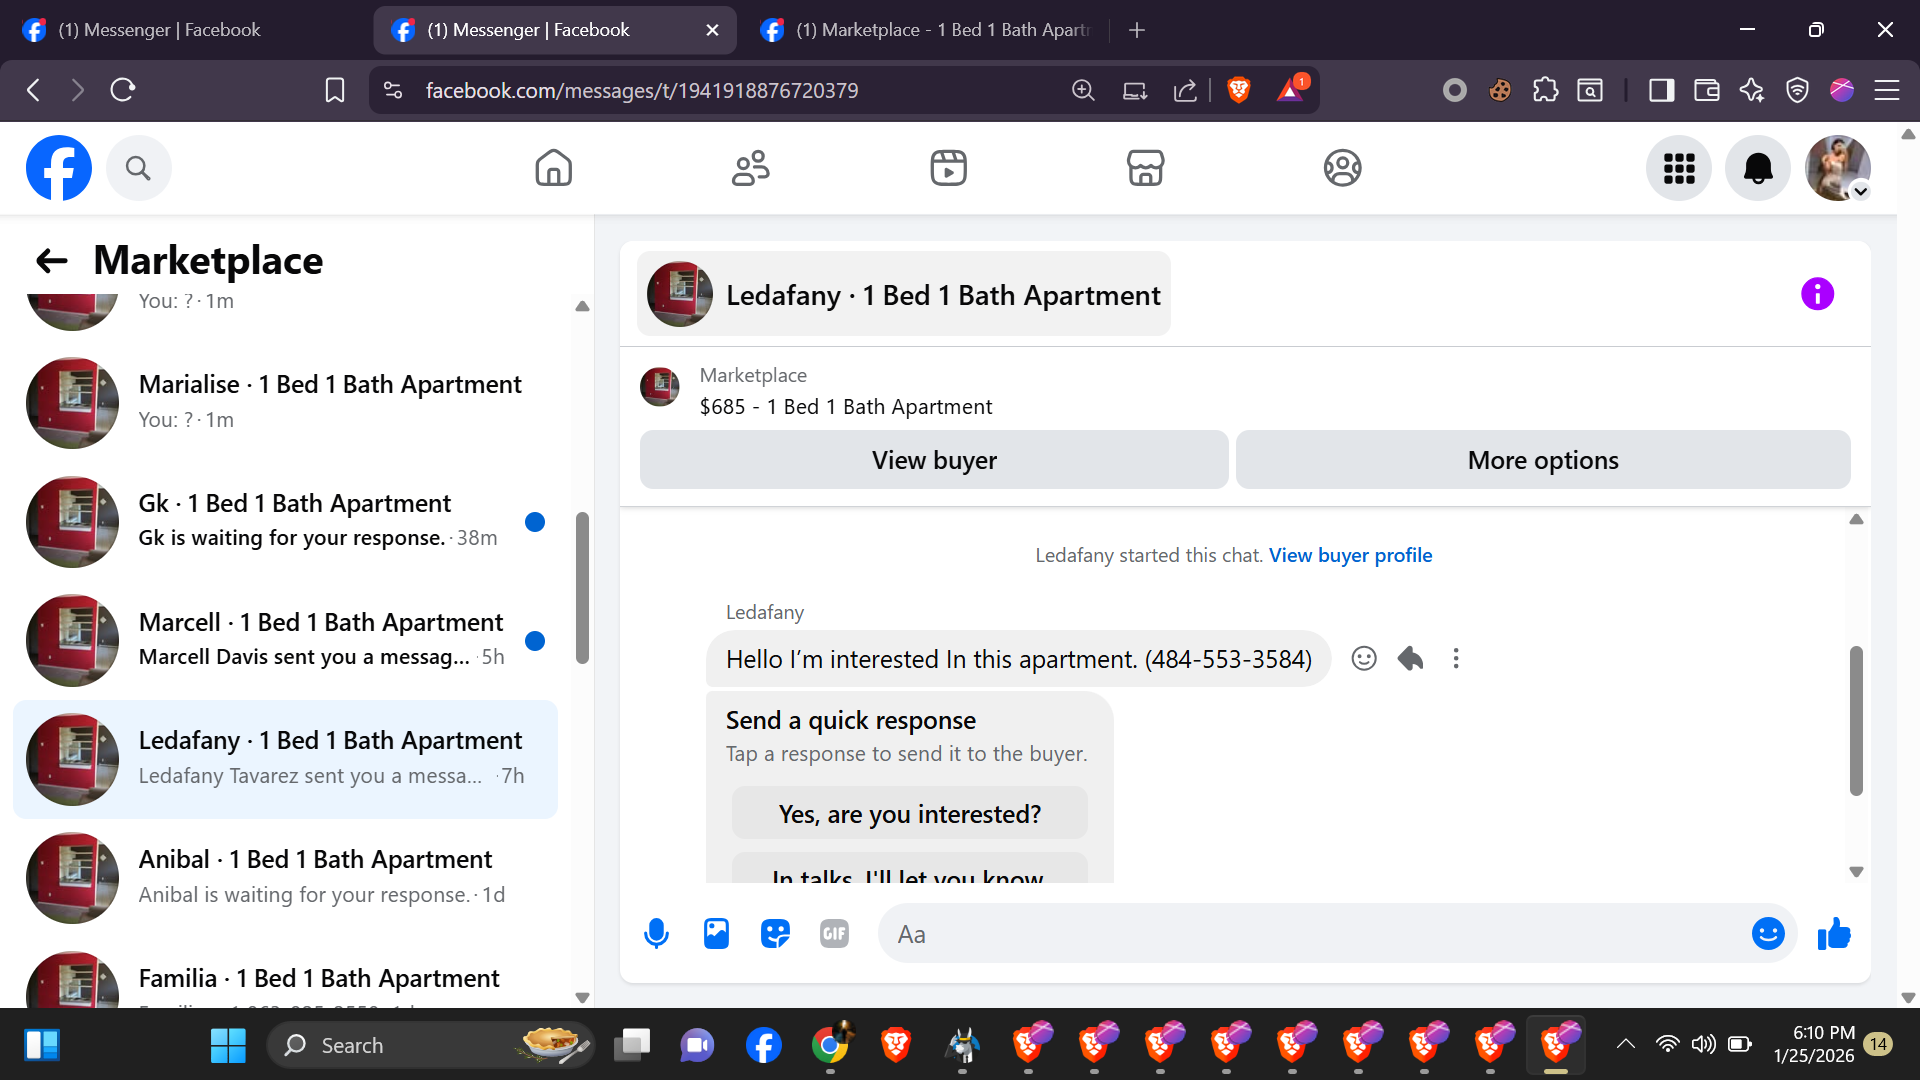Click the View buyer button
The width and height of the screenshot is (1920, 1080).
pyautogui.click(x=934, y=460)
